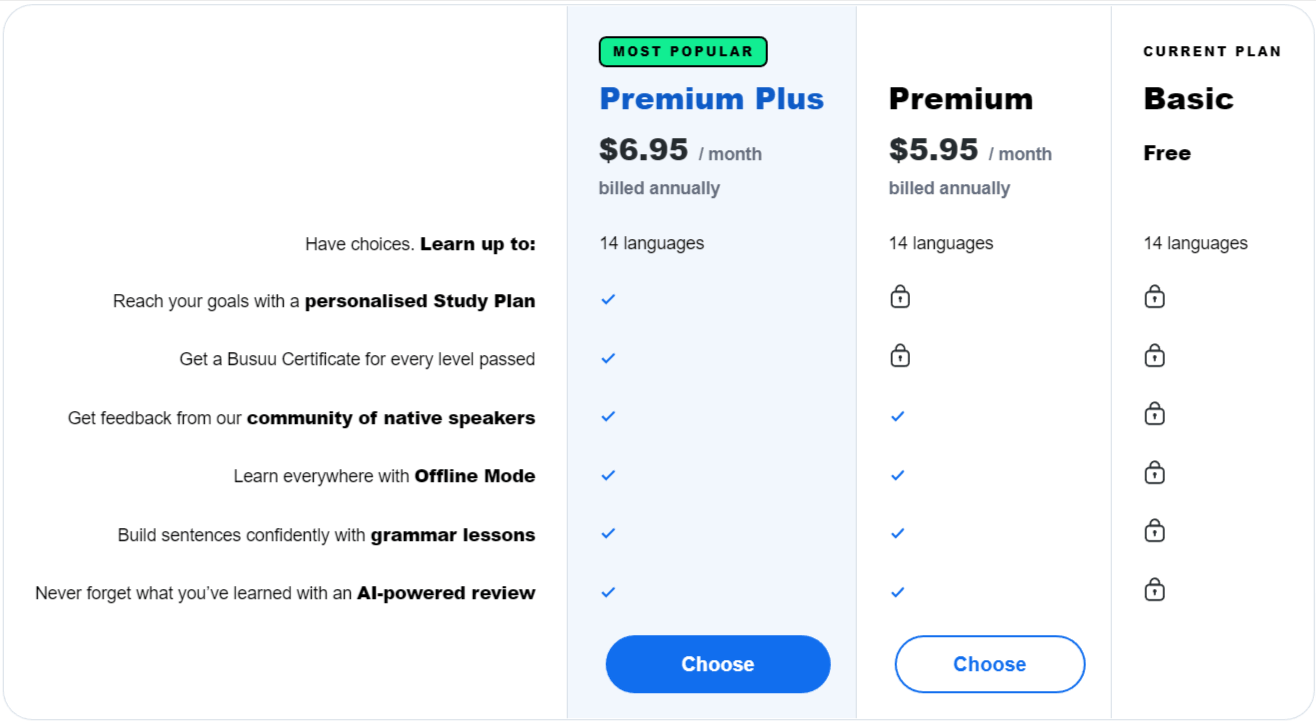This screenshot has height=723, width=1316.
Task: Select the Premium Plus plan title
Action: tap(711, 98)
